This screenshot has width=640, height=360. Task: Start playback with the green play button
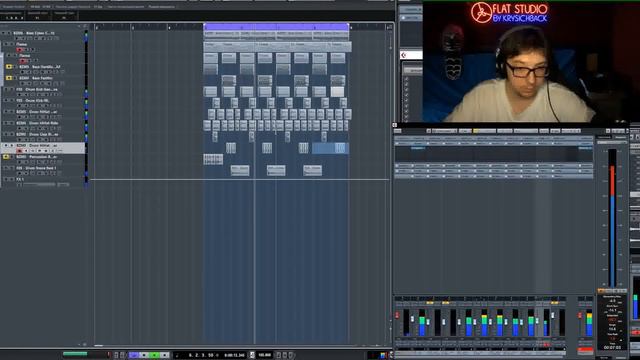(x=154, y=355)
